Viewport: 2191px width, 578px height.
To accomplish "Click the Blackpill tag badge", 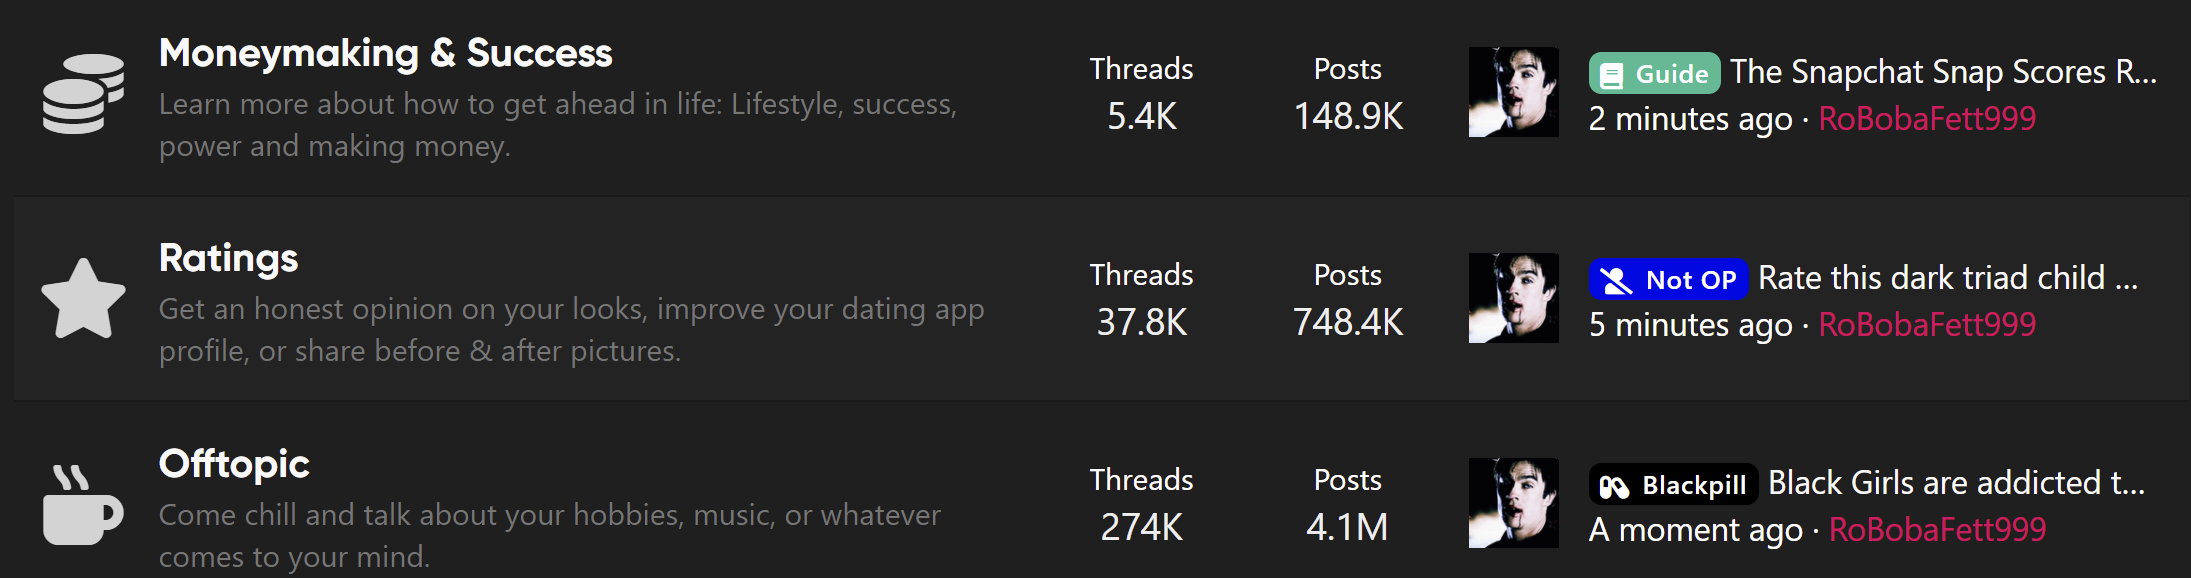I will pos(1673,485).
